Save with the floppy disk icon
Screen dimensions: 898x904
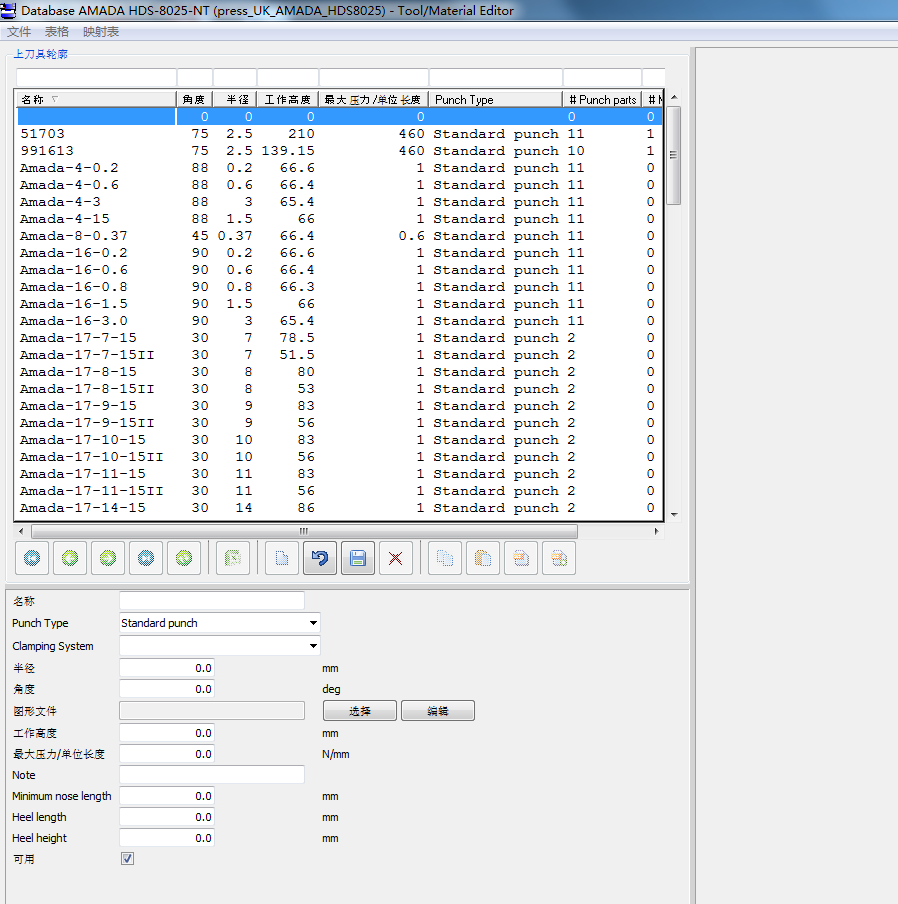tap(358, 558)
